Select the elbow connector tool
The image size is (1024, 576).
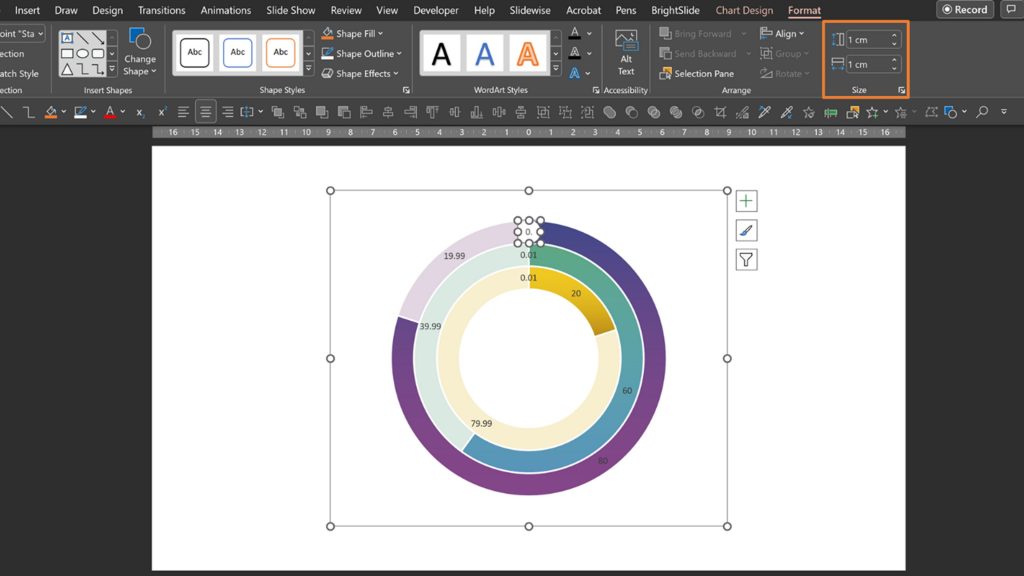coord(29,112)
